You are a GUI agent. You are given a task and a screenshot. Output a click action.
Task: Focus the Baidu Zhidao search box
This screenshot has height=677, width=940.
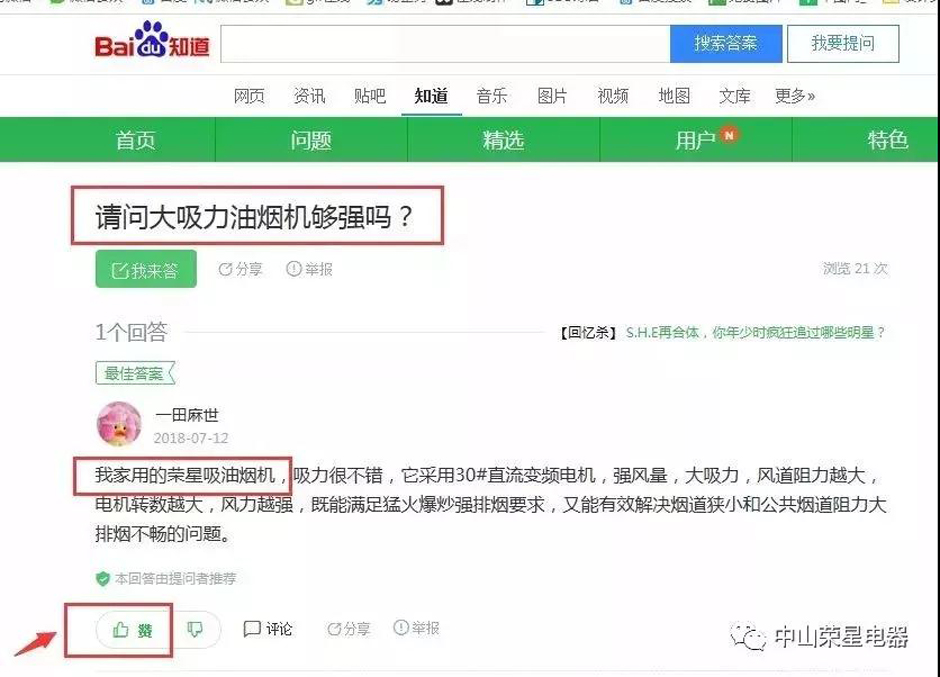point(444,45)
